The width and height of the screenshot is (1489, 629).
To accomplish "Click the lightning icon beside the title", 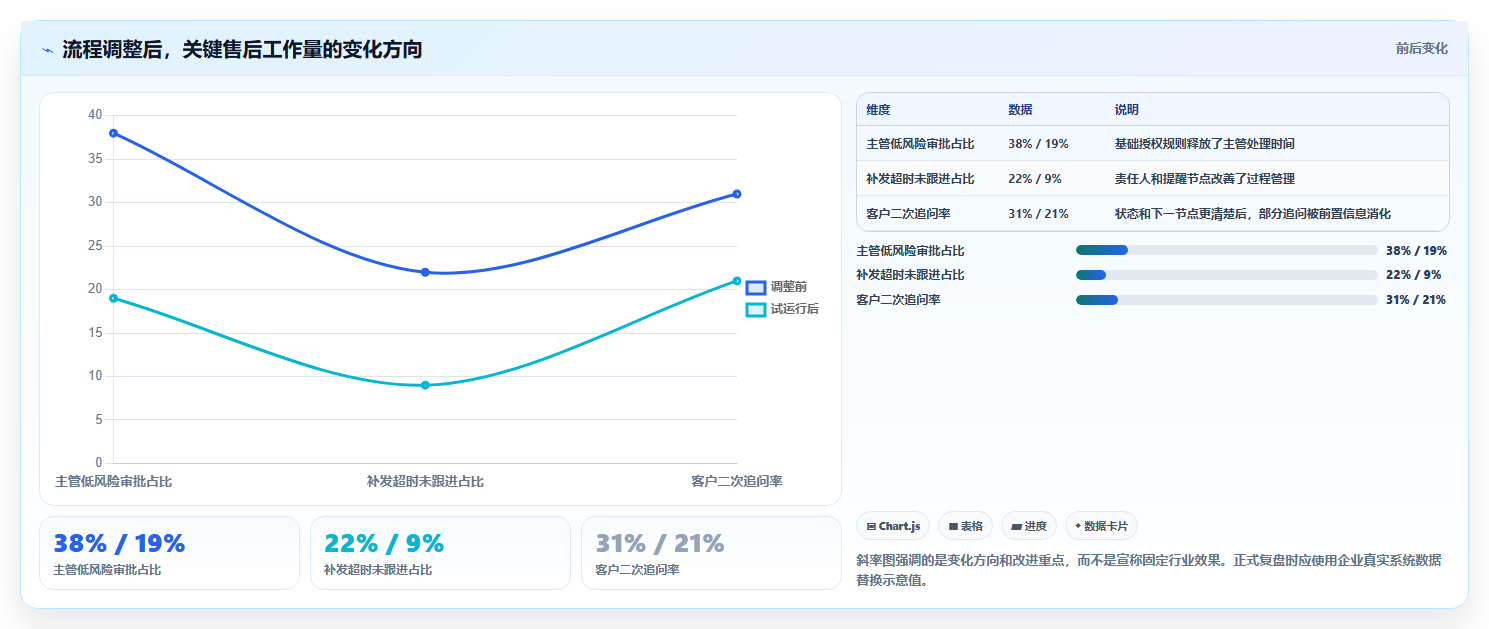I will pos(48,50).
